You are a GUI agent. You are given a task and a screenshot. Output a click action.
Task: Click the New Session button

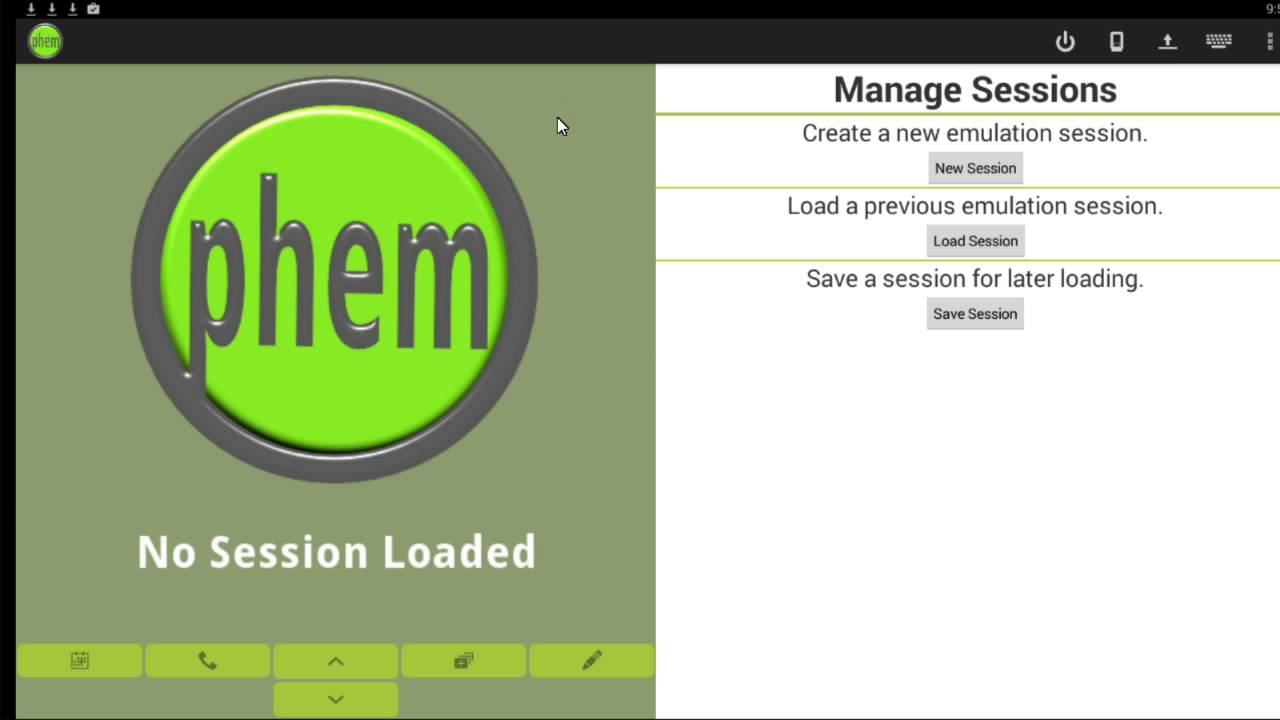[975, 168]
